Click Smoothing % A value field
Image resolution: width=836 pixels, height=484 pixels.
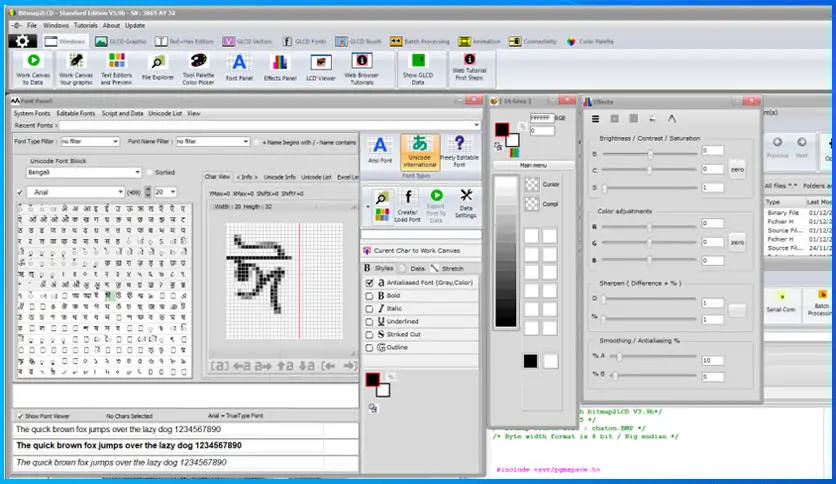click(x=712, y=360)
